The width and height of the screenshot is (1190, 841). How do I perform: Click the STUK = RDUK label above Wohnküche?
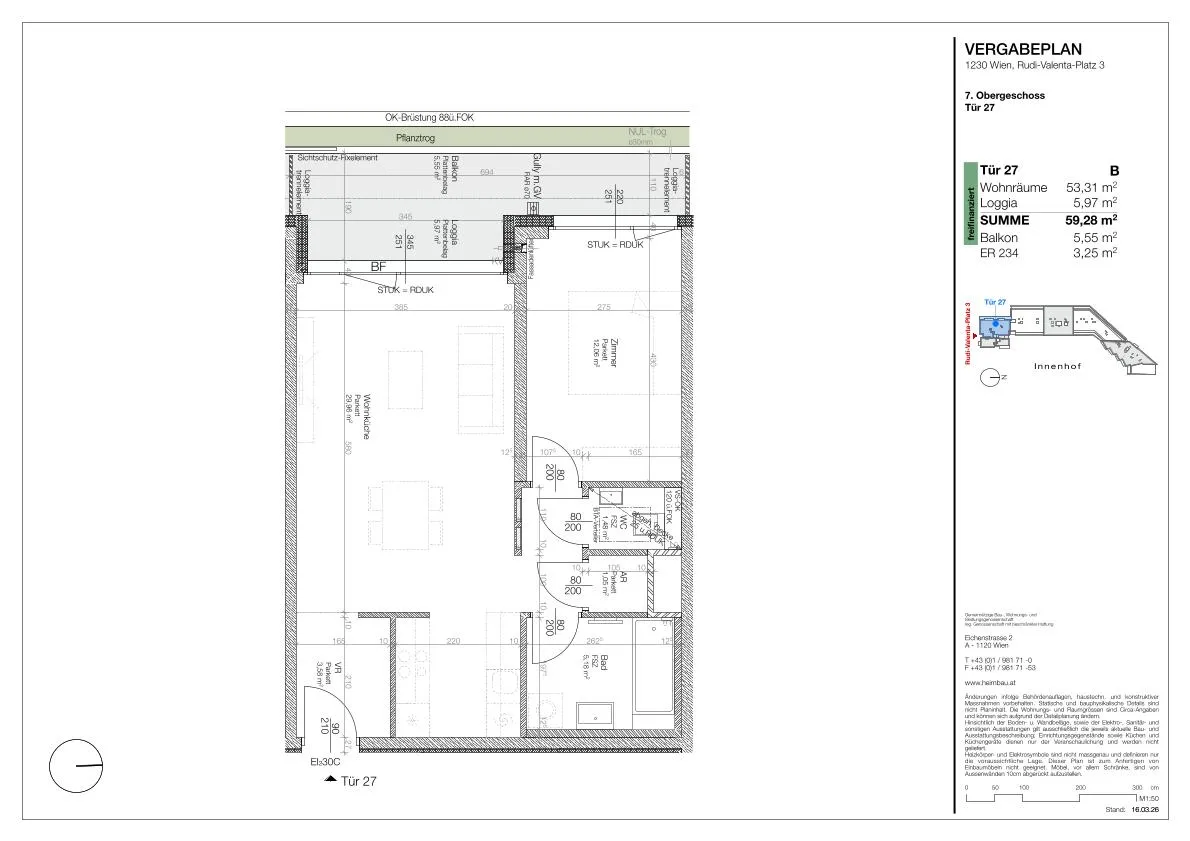click(x=405, y=290)
